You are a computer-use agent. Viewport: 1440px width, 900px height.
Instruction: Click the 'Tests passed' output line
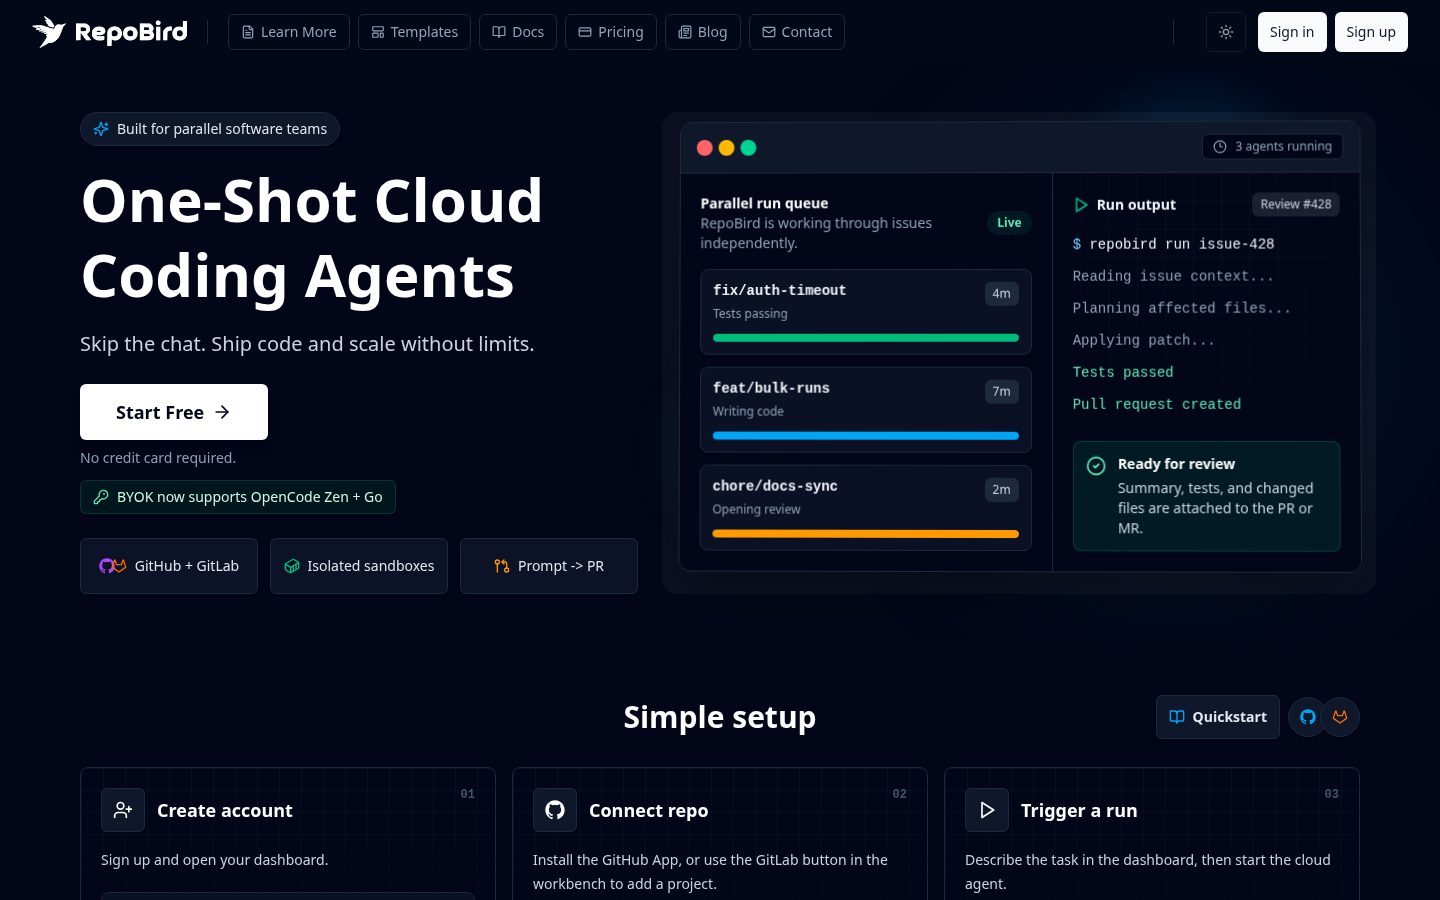tap(1123, 372)
